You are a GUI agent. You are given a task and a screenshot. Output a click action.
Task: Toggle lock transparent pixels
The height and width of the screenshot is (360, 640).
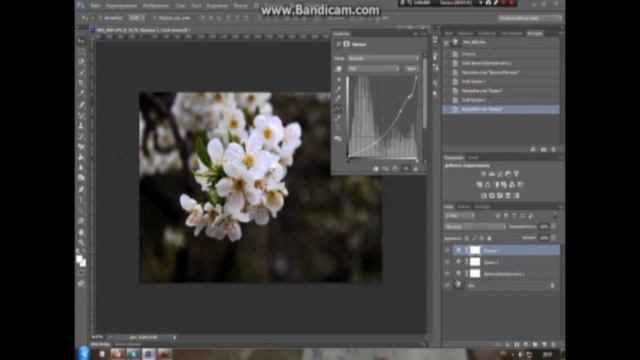point(467,238)
